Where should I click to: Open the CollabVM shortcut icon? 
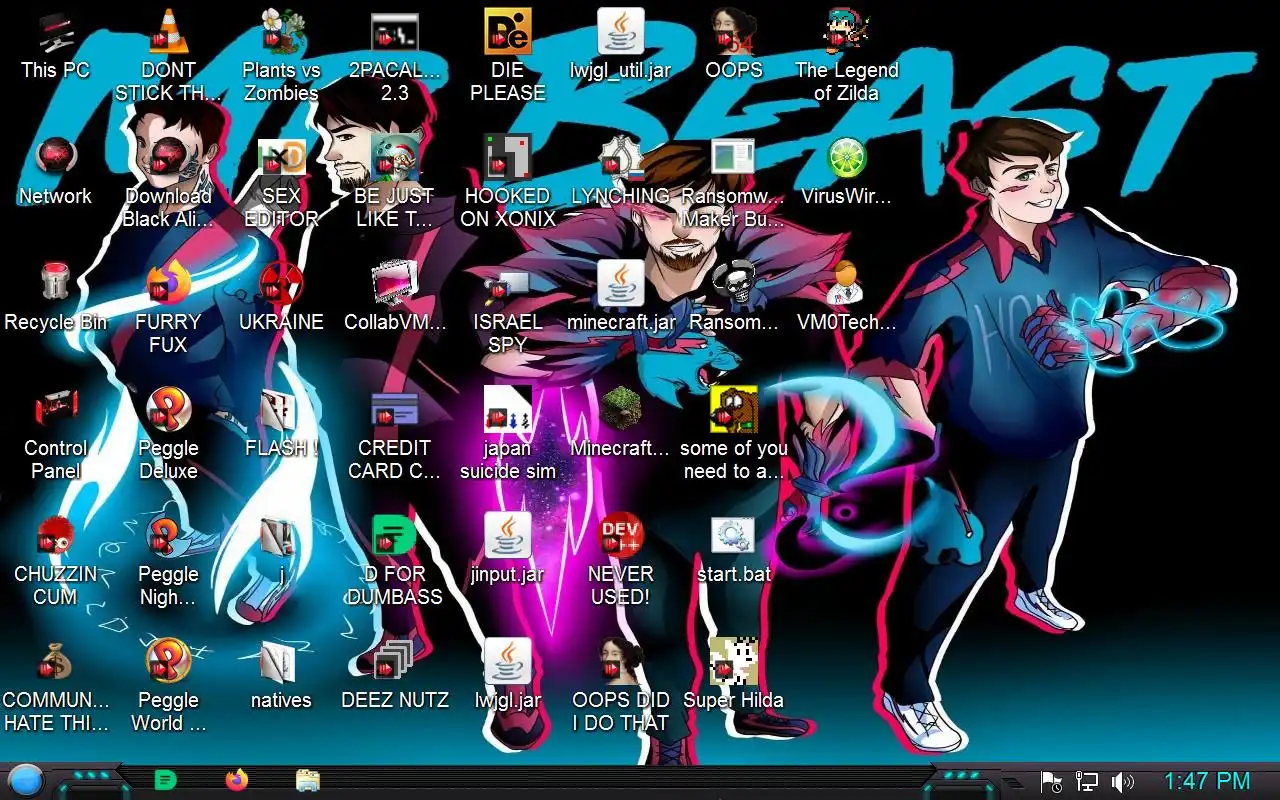pos(395,285)
